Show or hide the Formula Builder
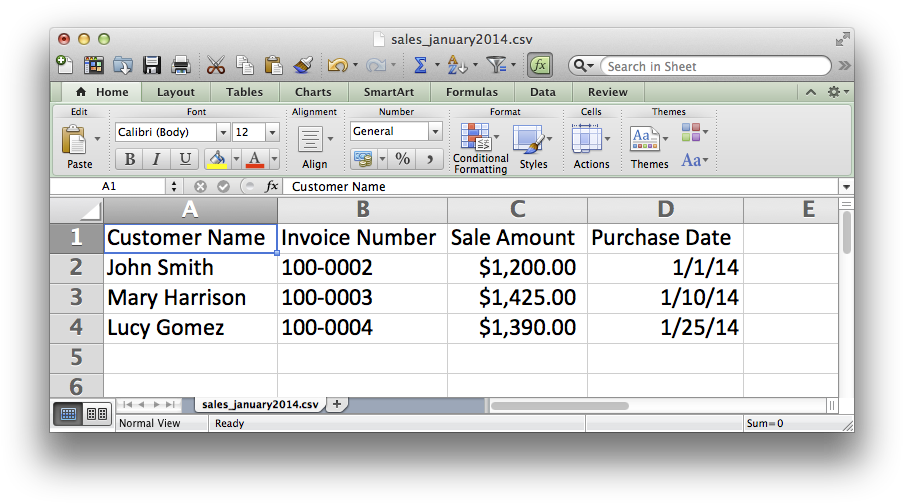Screen dimensions: 903x503 [x=540, y=65]
